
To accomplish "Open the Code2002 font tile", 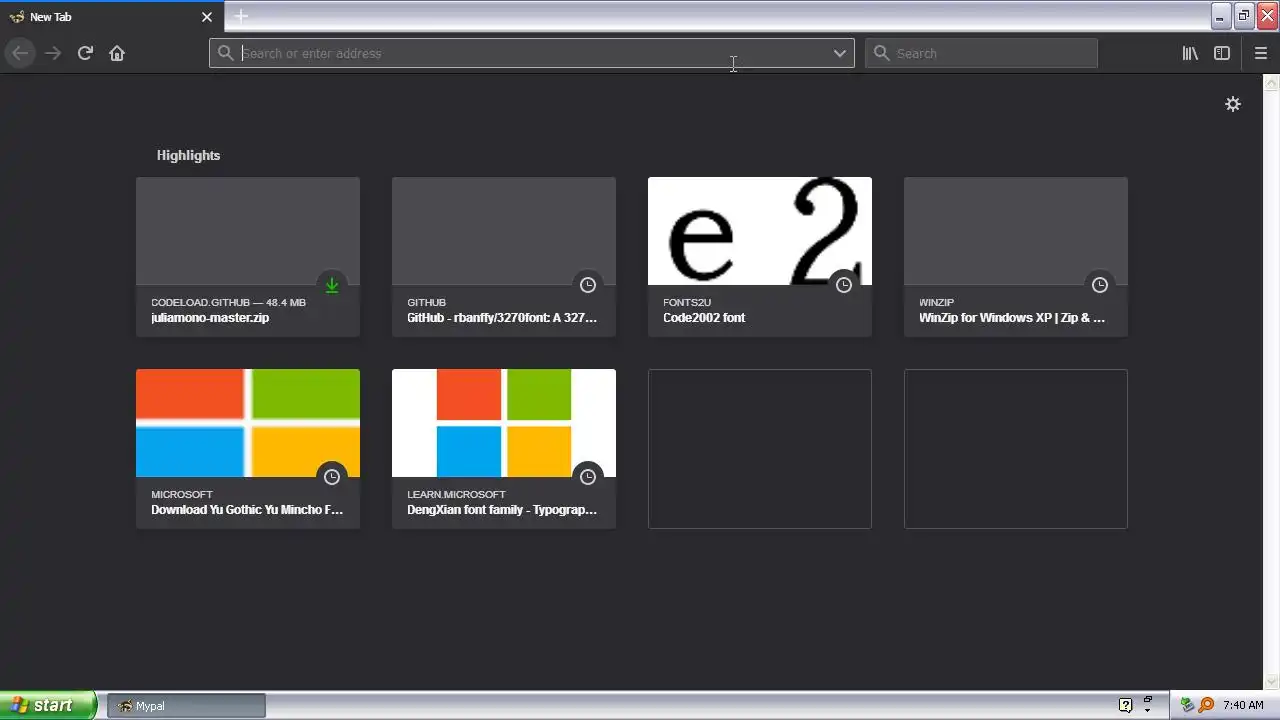I will click(x=760, y=257).
